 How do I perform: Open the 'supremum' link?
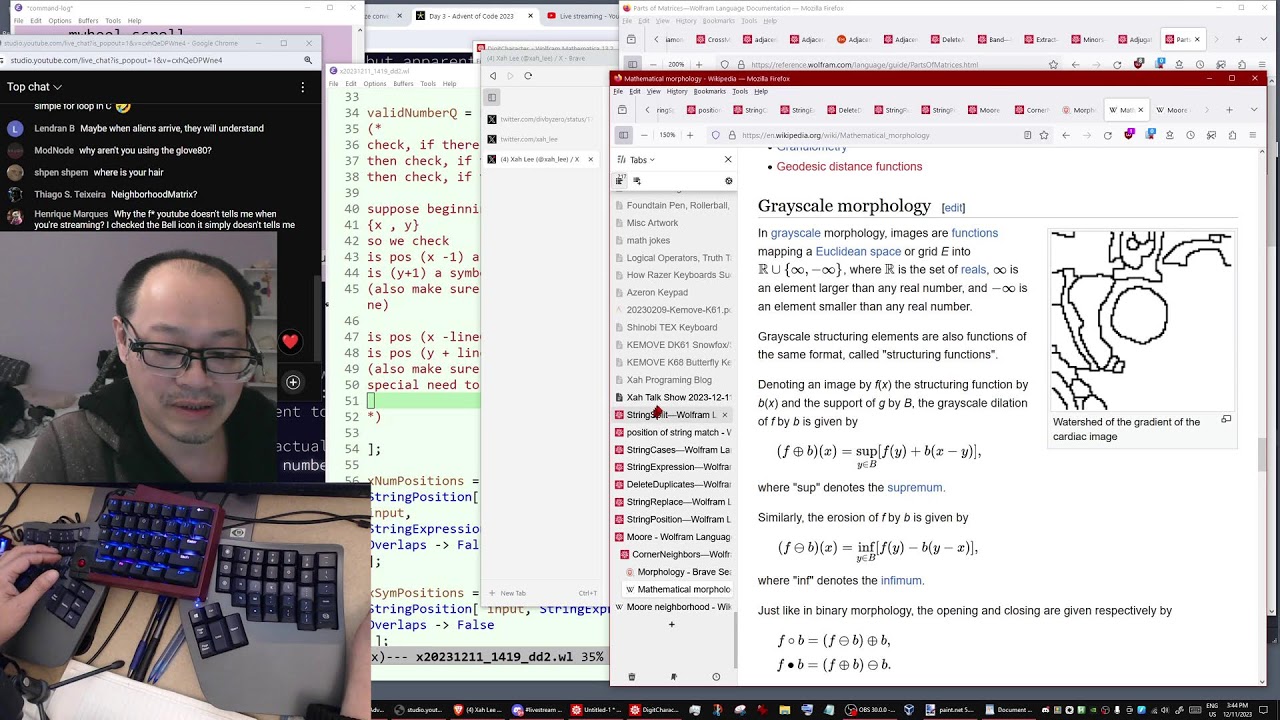point(915,487)
